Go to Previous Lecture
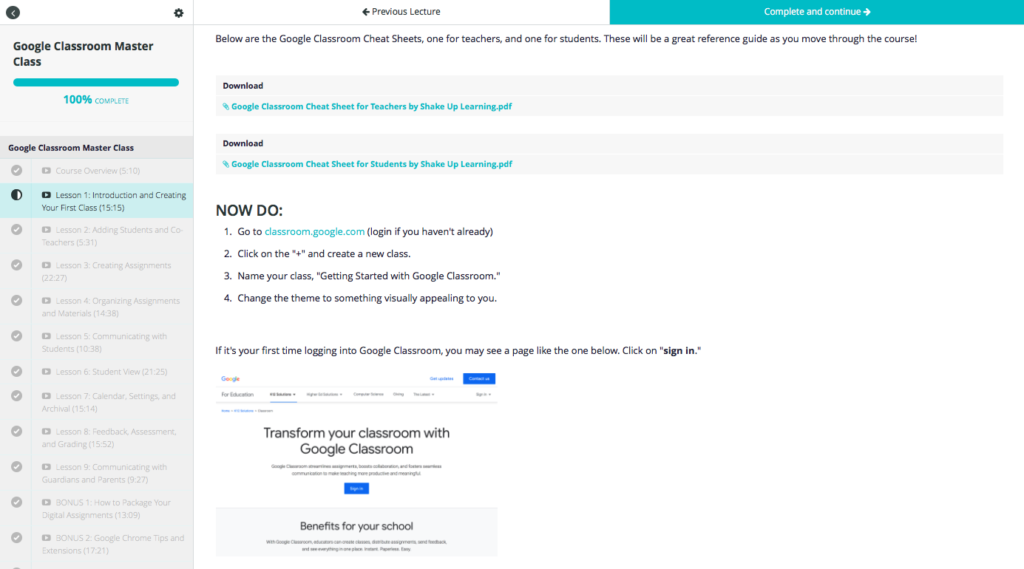Screen dimensions: 1024x569 tap(402, 12)
